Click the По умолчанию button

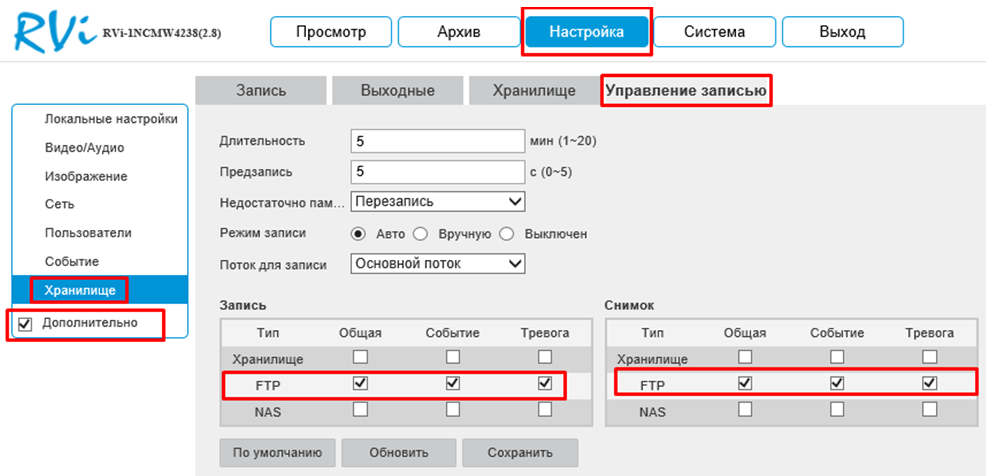(278, 452)
